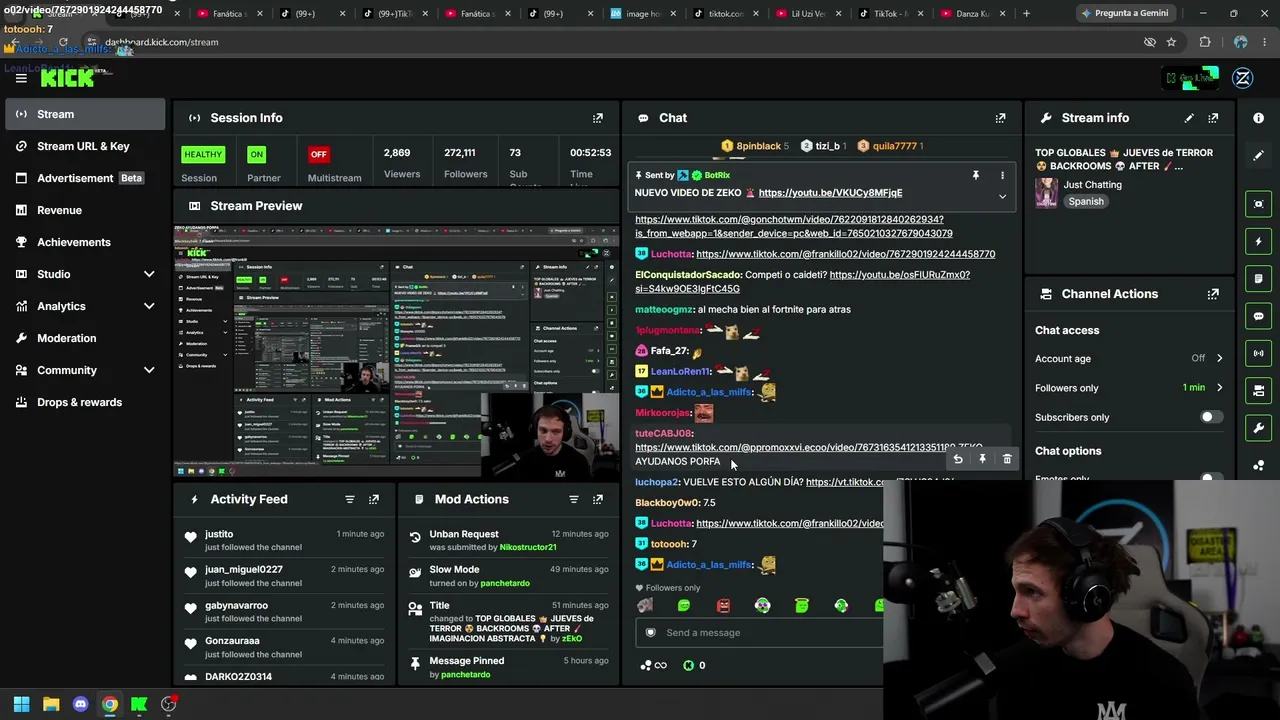
Task: Delete tuteCABJ08's chat message
Action: click(1007, 459)
